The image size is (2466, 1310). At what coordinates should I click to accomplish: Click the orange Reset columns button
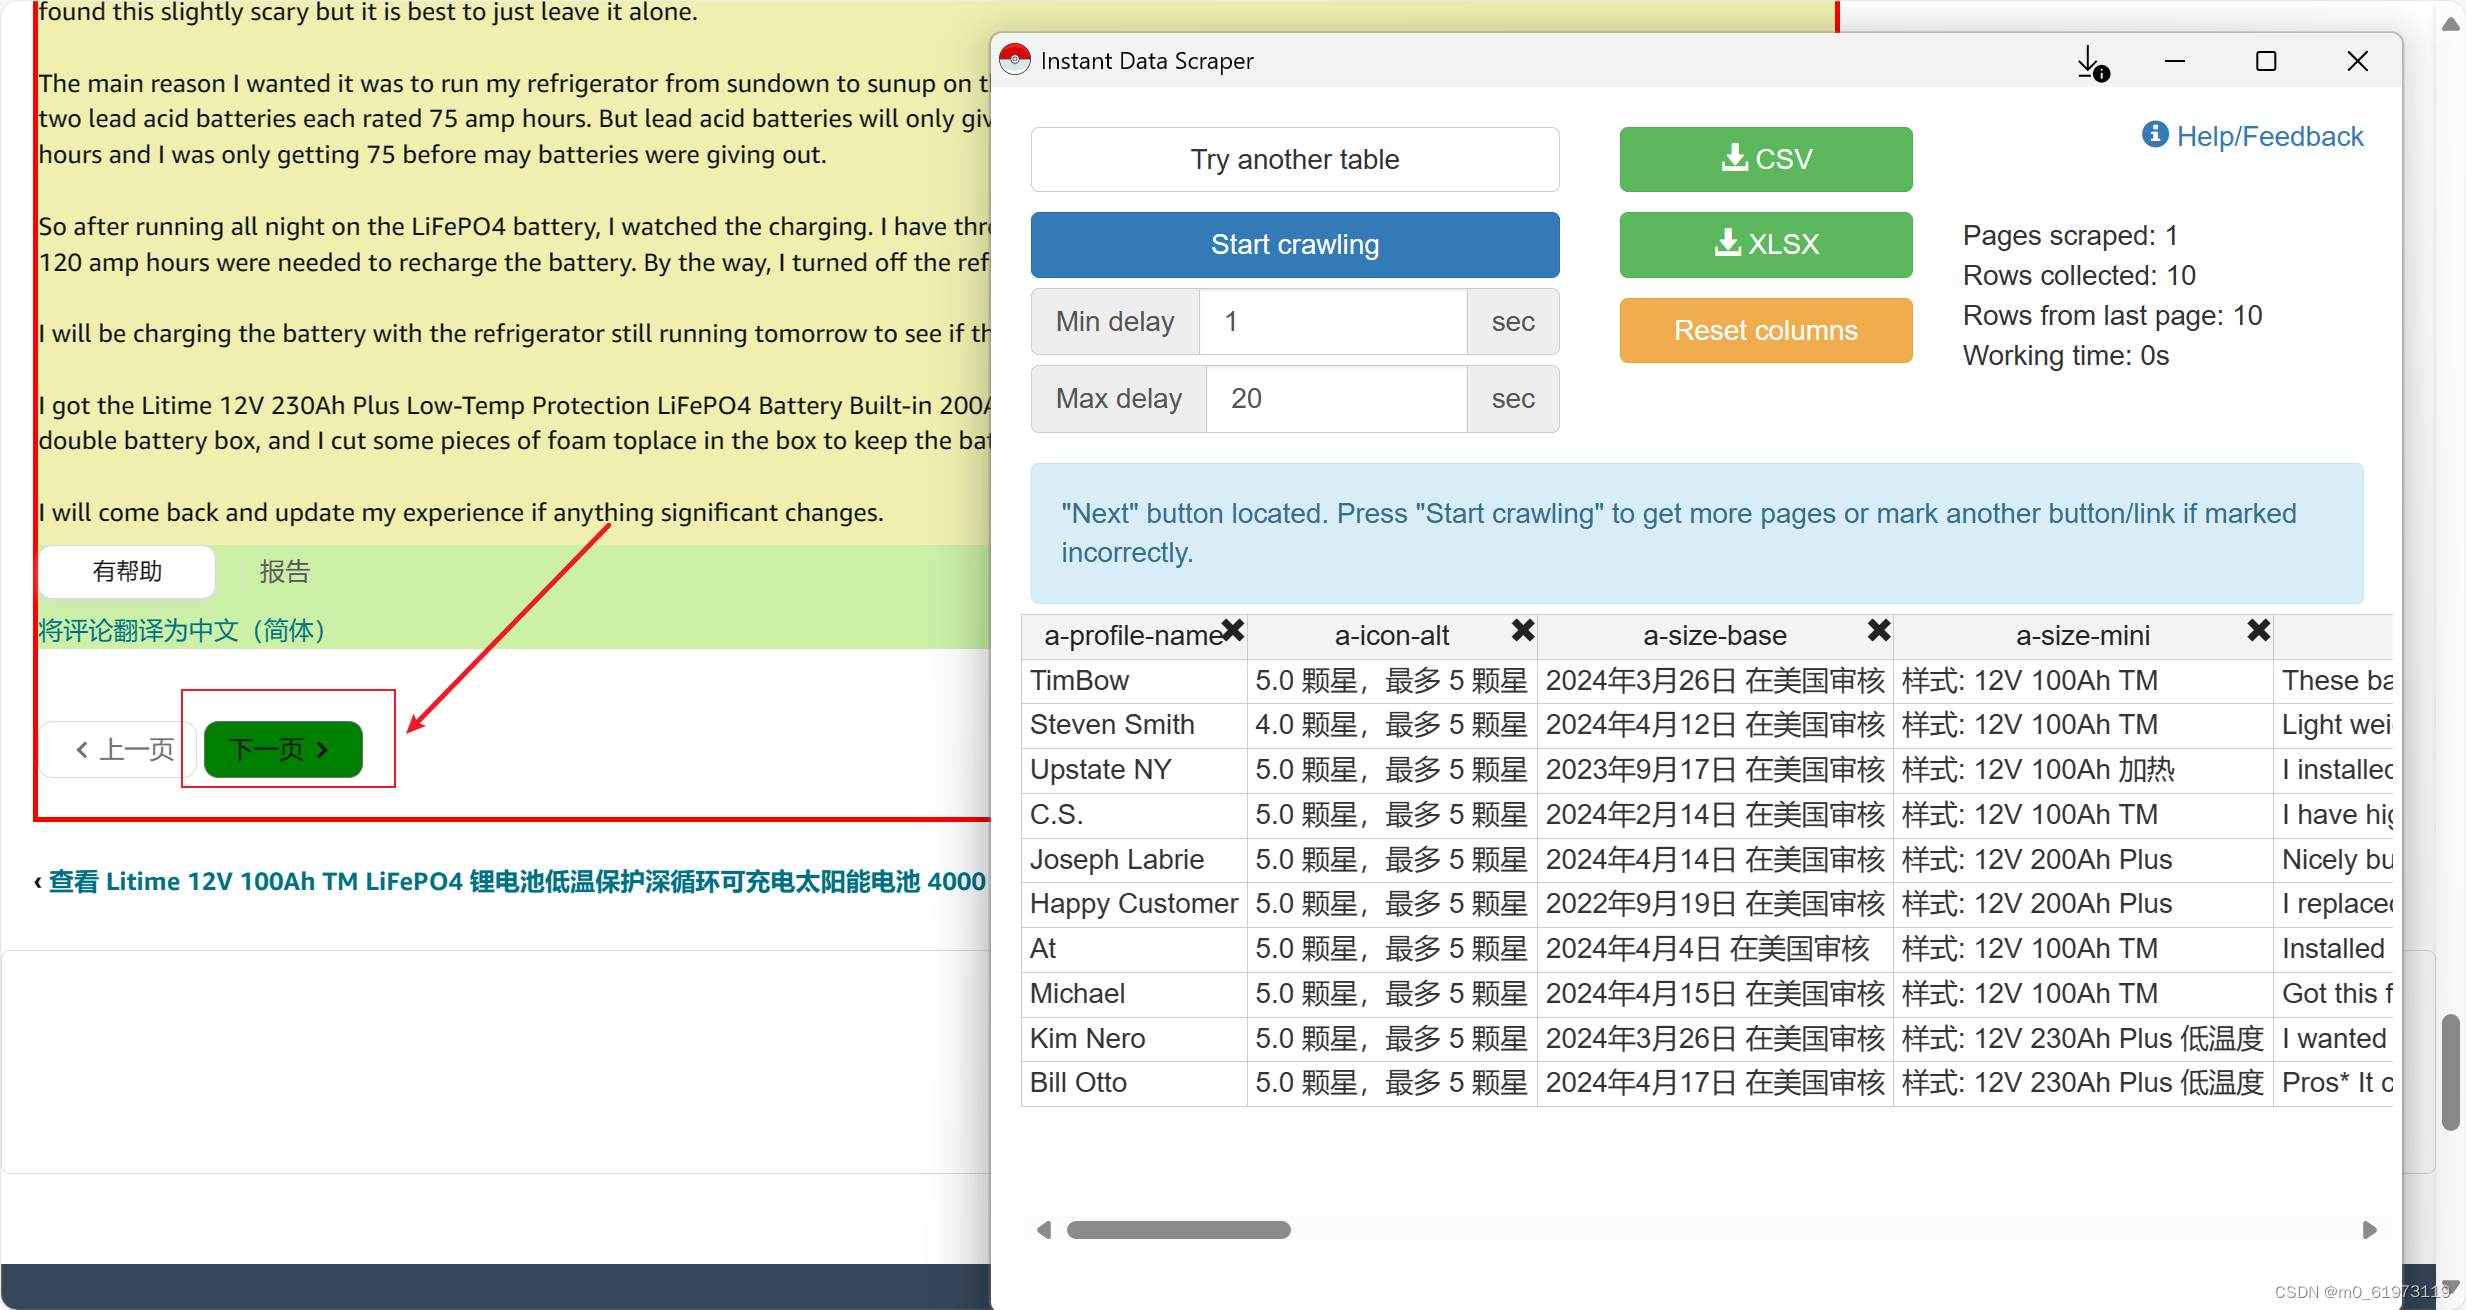pos(1765,330)
